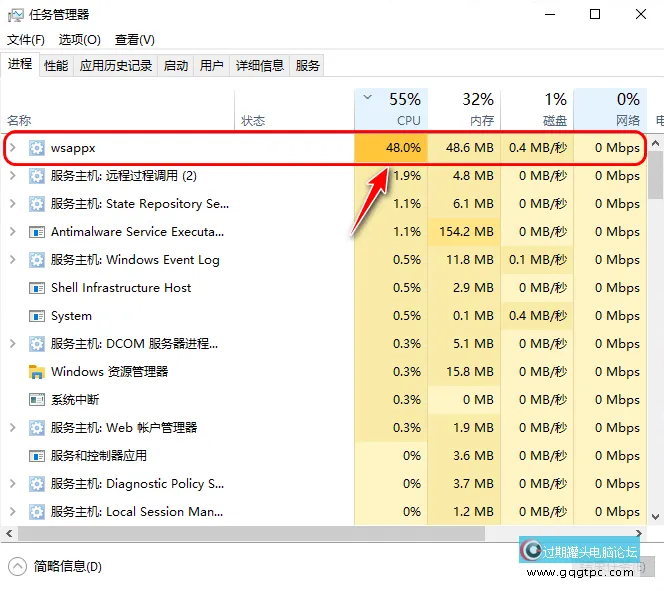Click the 服务和控制器应用 process icon
664x591 pixels.
pyautogui.click(x=36, y=456)
